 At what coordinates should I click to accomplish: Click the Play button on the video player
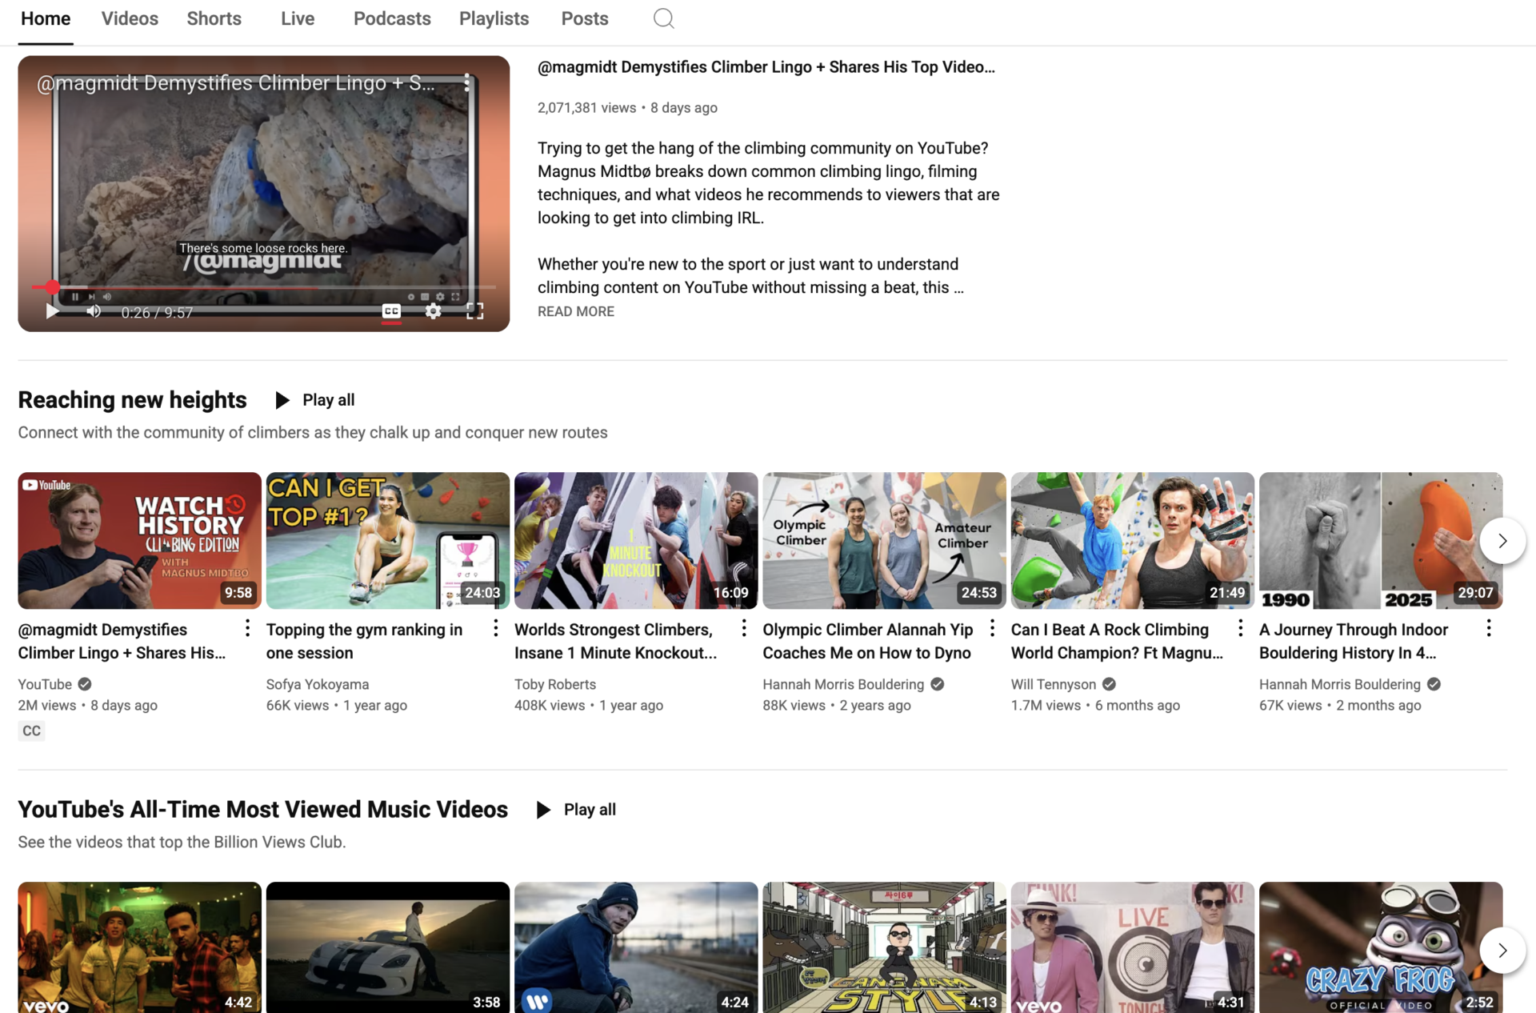point(51,311)
